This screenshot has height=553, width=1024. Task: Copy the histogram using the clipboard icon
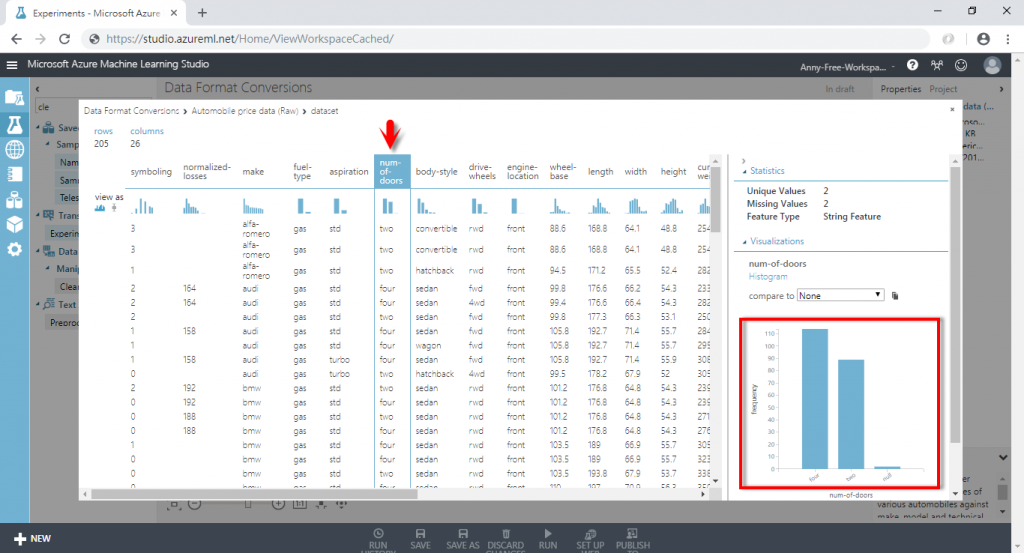click(895, 296)
